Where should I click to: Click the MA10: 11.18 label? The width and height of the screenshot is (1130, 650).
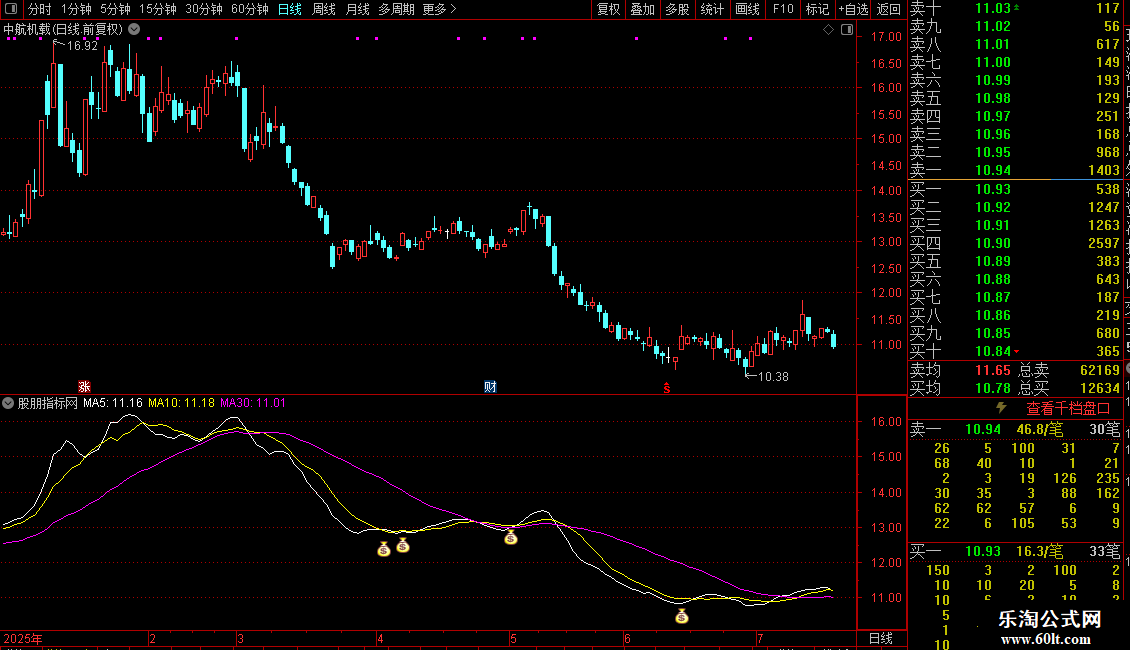coord(181,403)
